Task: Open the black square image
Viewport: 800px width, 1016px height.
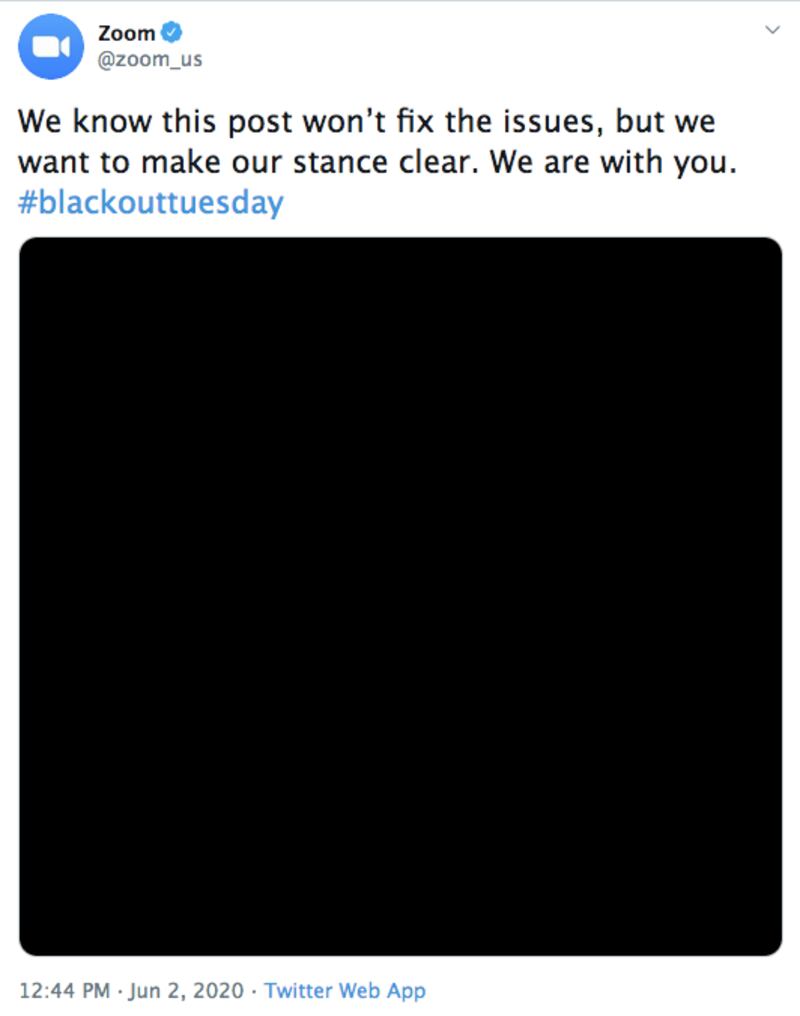Action: pyautogui.click(x=400, y=596)
